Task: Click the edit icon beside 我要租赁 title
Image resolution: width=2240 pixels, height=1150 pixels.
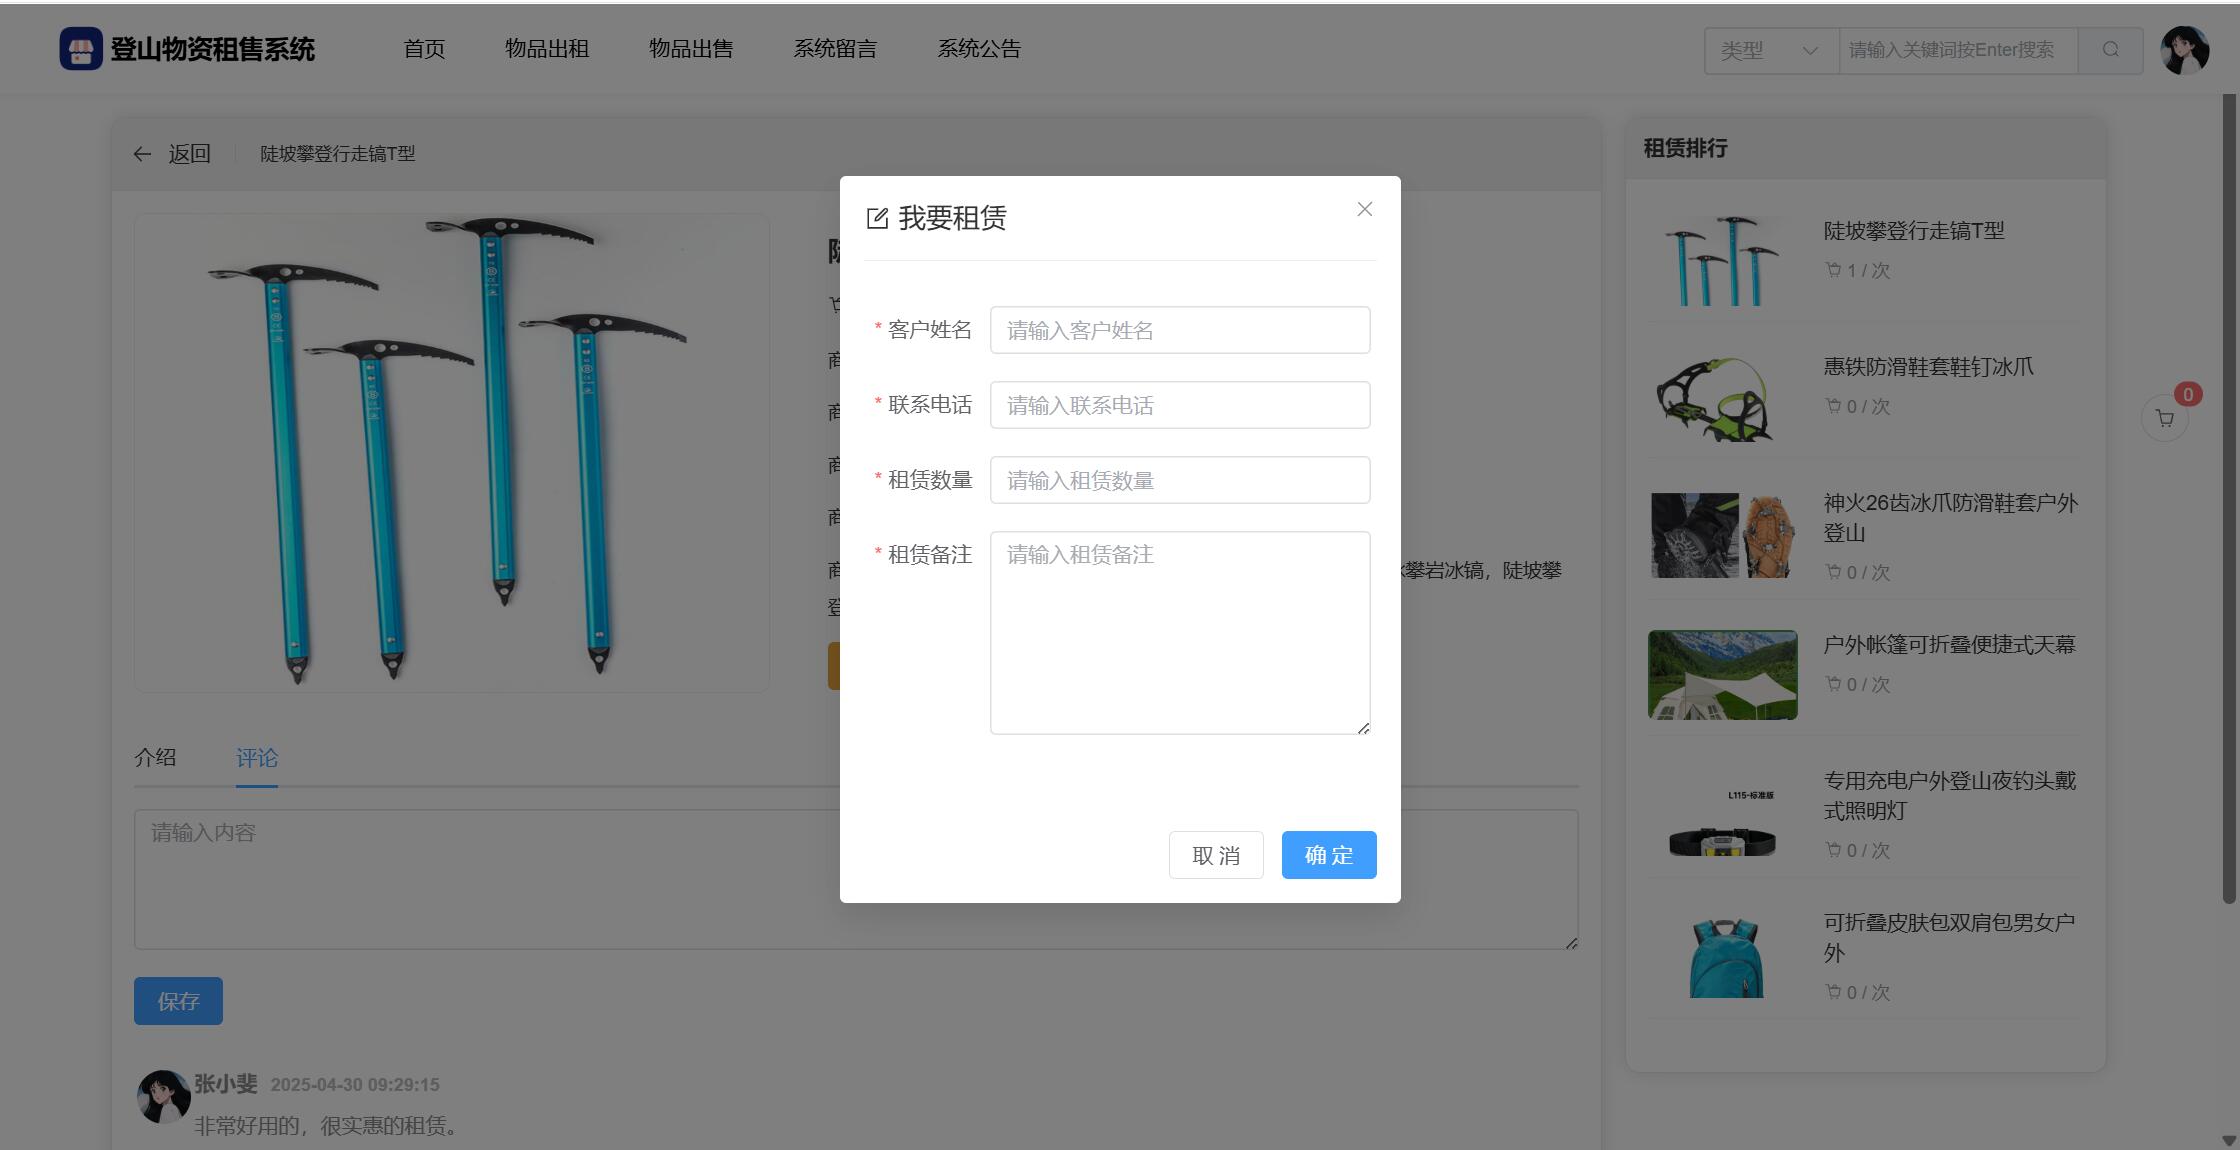Action: 877,219
